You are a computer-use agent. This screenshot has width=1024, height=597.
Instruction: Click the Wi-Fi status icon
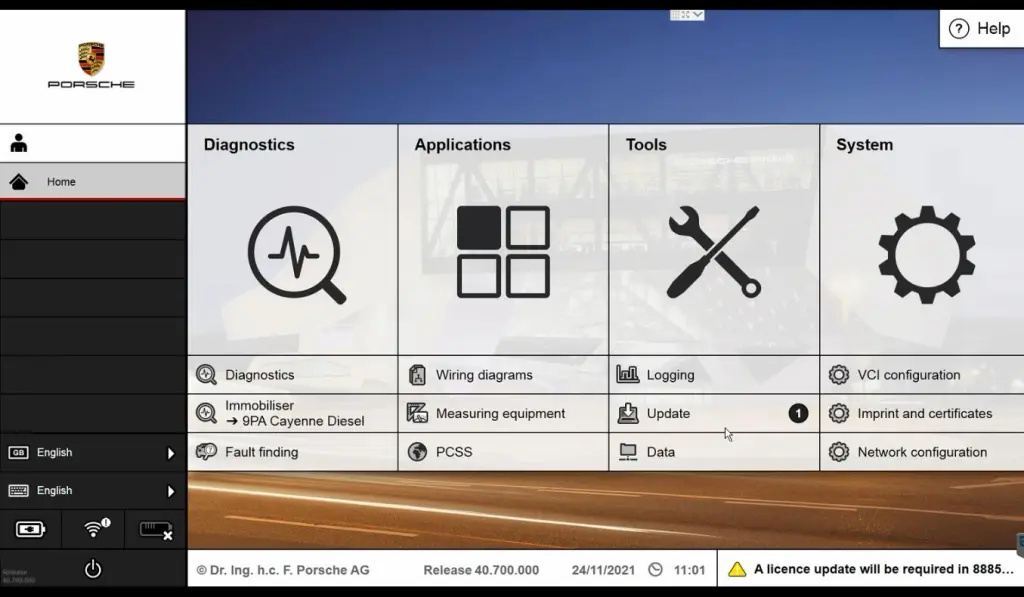(x=96, y=529)
